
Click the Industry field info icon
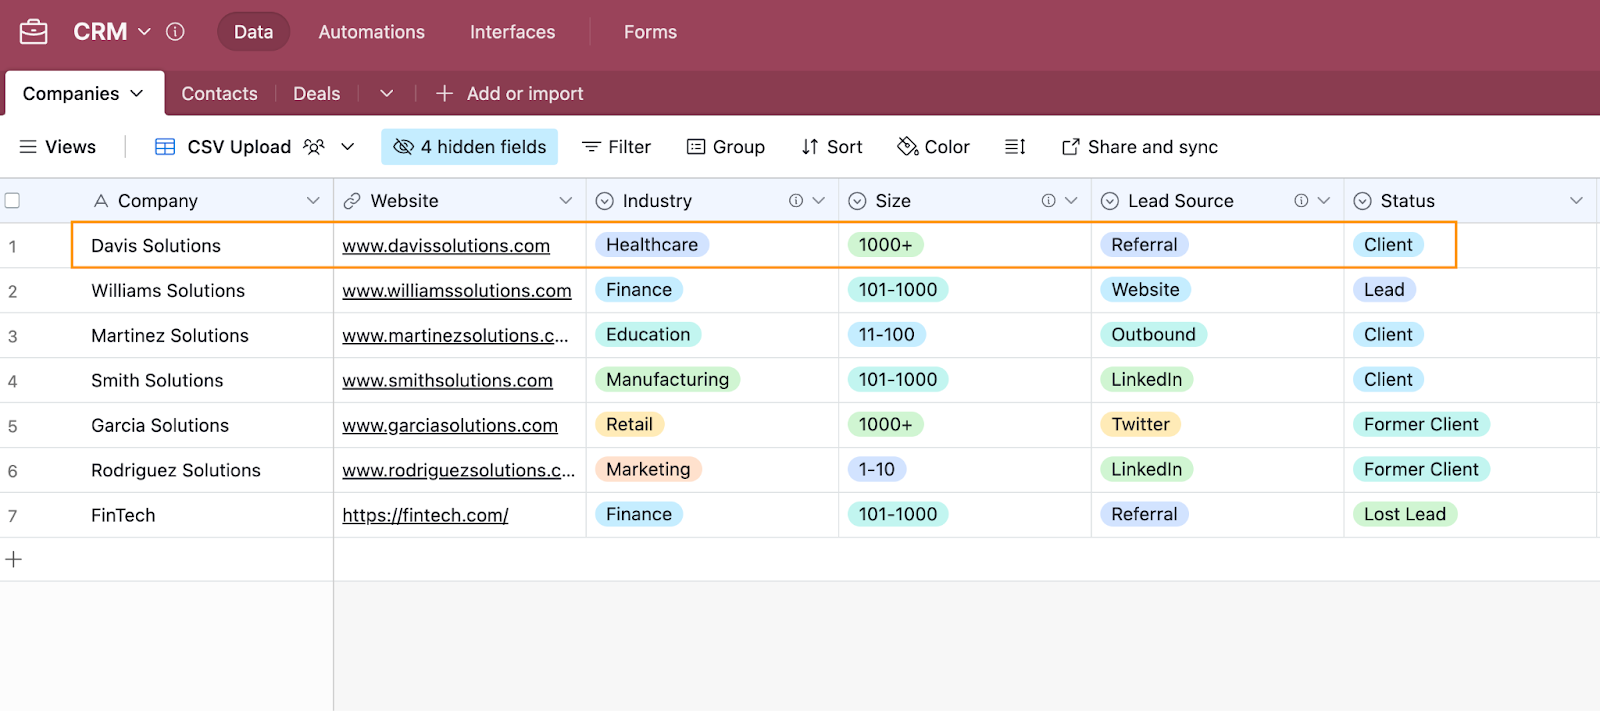[x=796, y=201]
